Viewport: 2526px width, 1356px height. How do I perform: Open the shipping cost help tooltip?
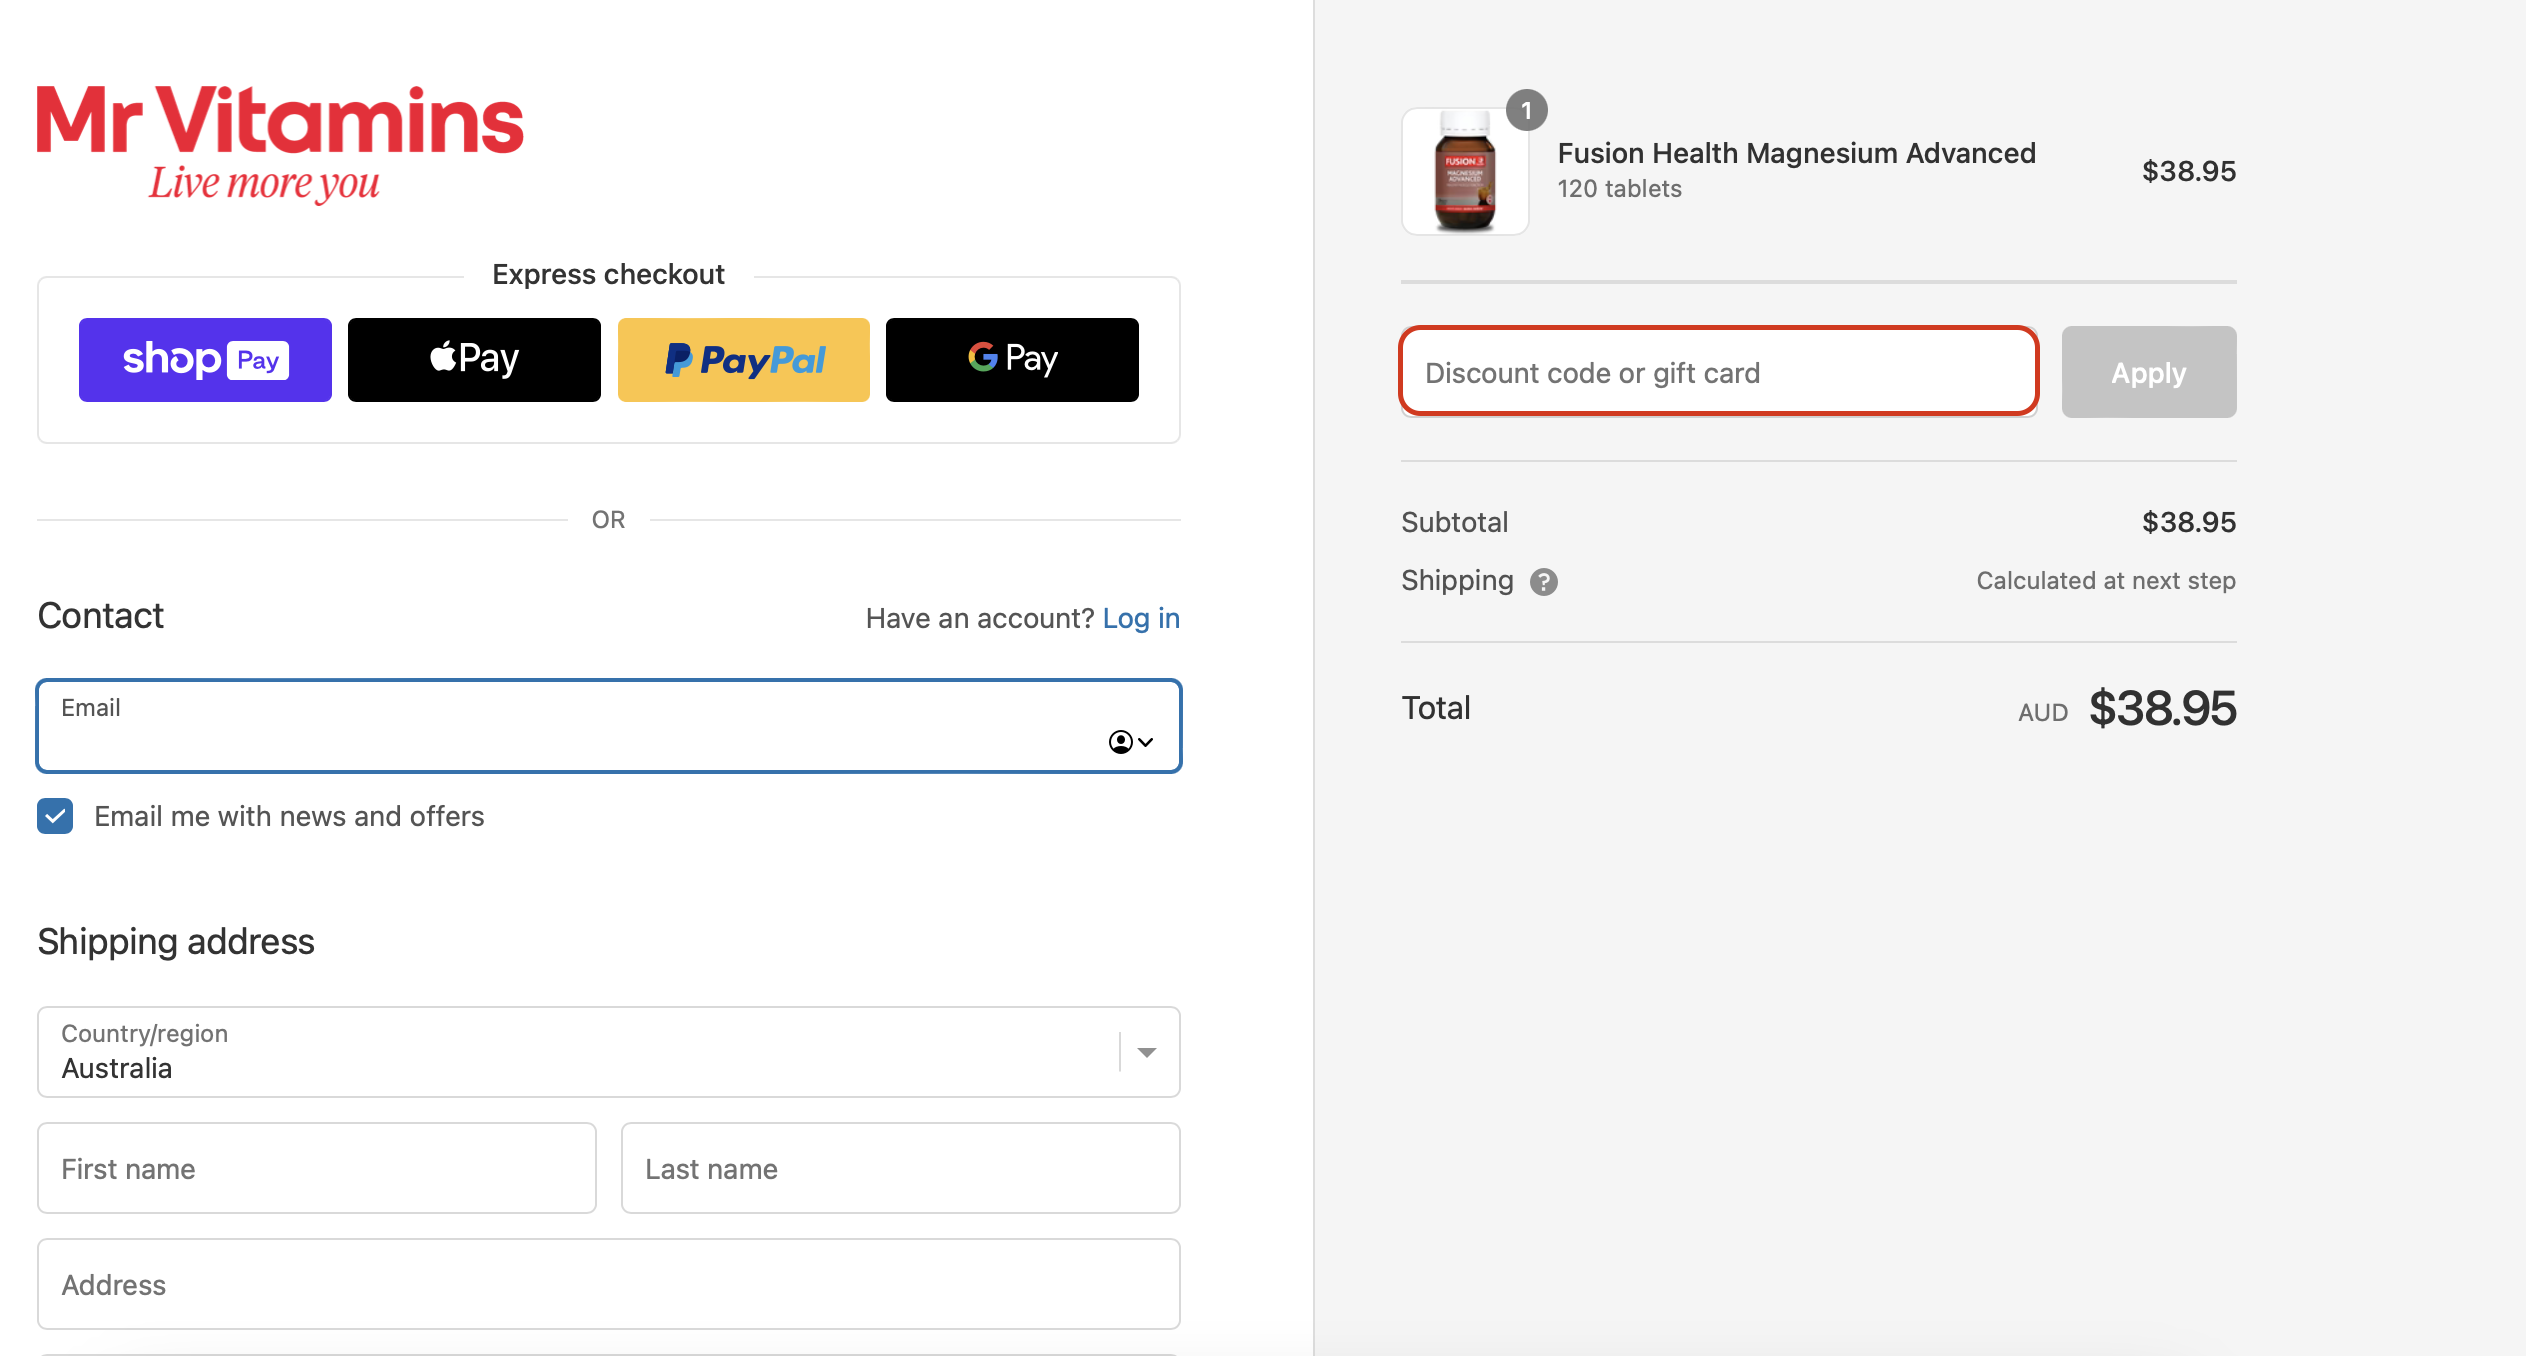coord(1543,581)
